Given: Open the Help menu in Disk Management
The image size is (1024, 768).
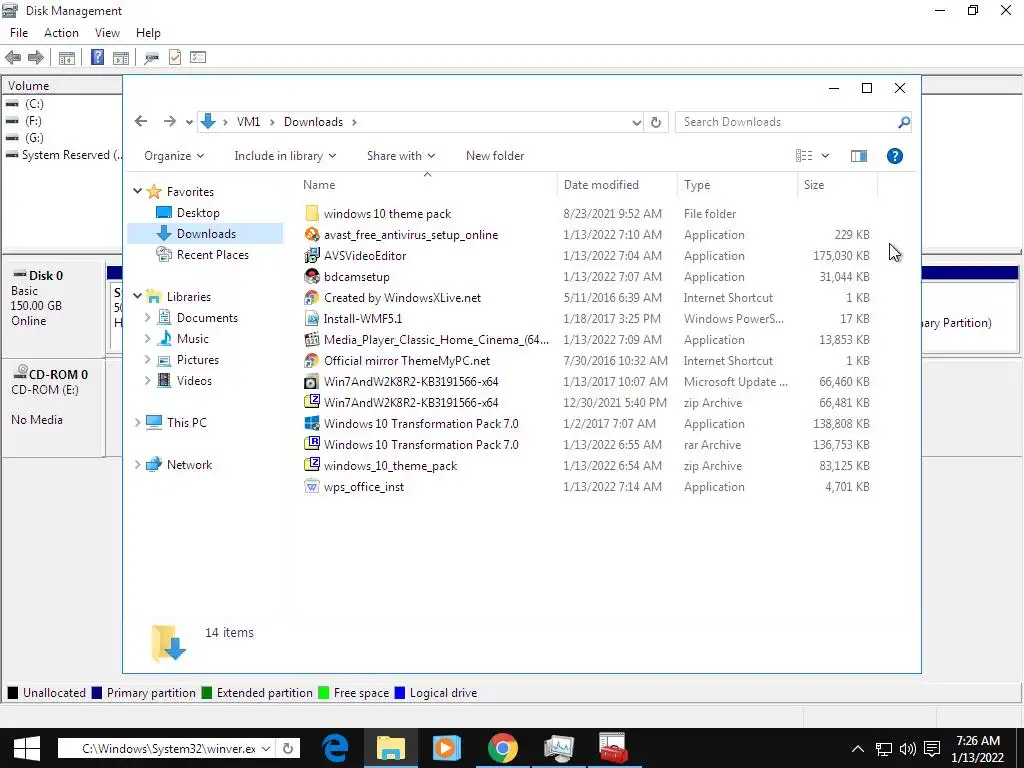Looking at the screenshot, I should [148, 33].
